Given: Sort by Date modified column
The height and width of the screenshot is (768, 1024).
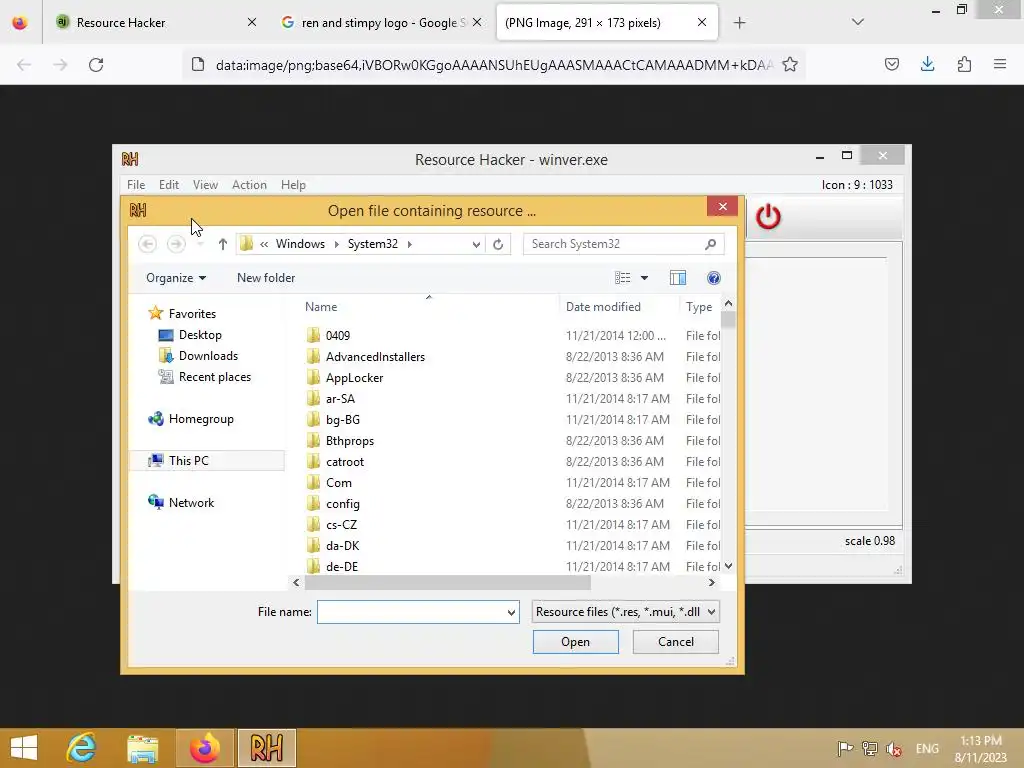Looking at the screenshot, I should 603,307.
